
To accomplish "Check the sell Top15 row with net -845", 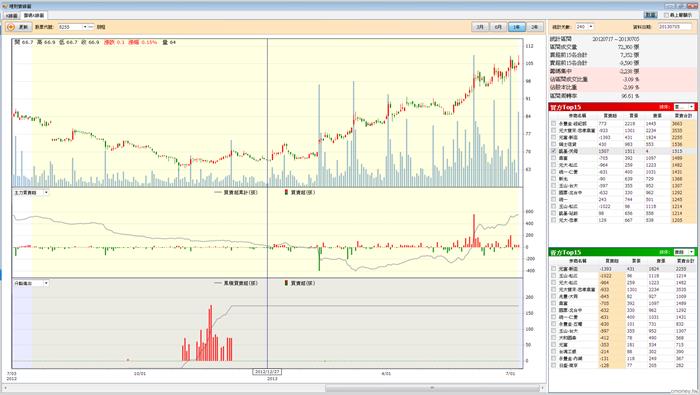I will (x=554, y=296).
